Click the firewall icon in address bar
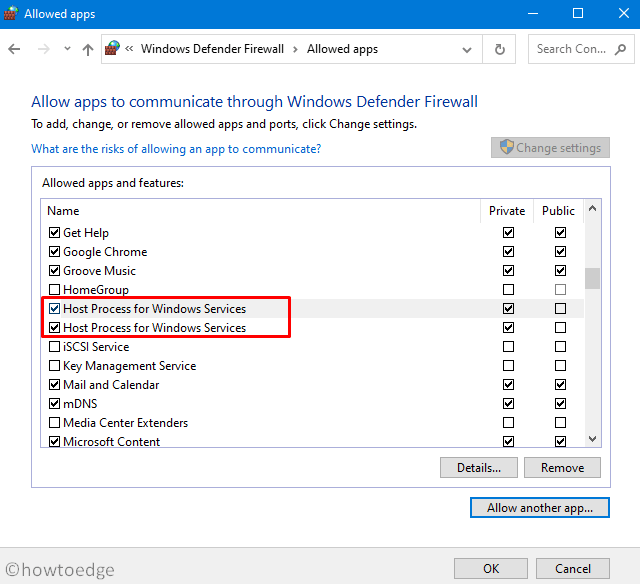Screen dimensions: 640x584 coord(113,48)
